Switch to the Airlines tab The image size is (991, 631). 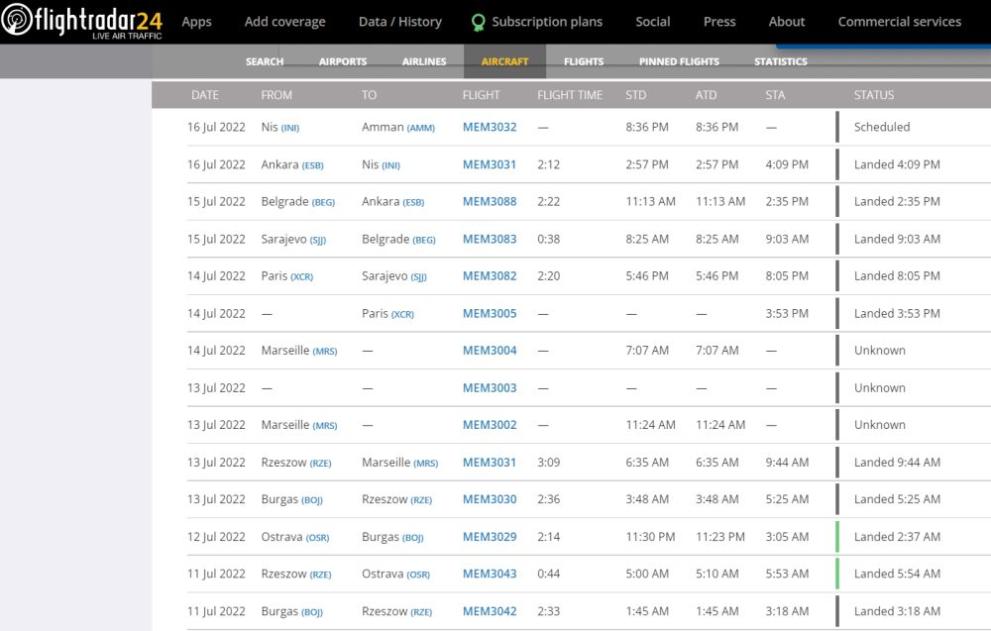coord(424,62)
